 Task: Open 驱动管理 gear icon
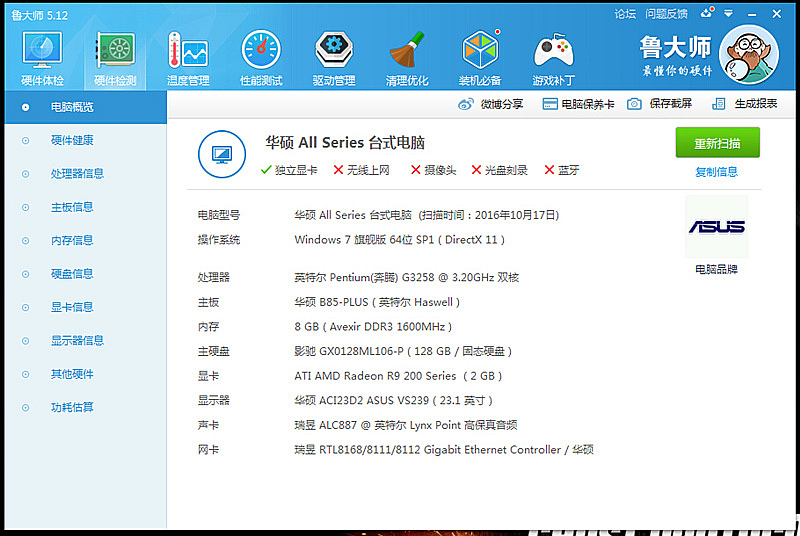(334, 49)
